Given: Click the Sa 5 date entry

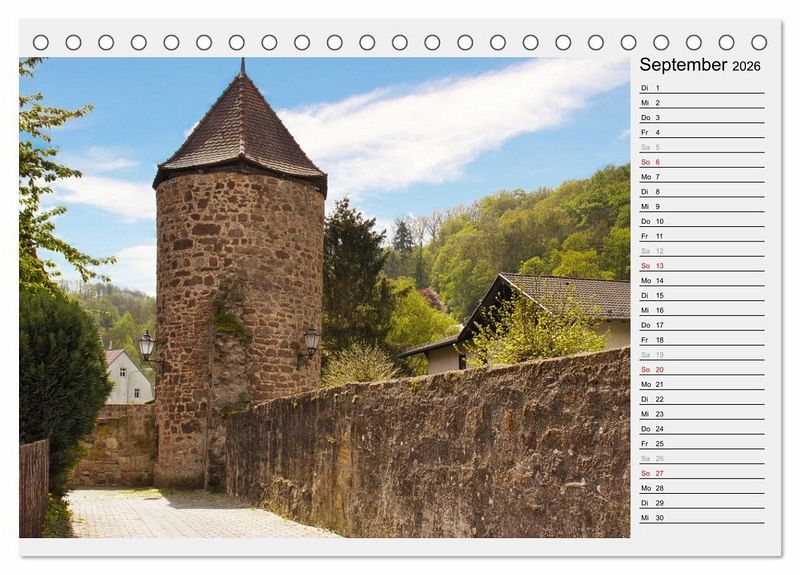Looking at the screenshot, I should coord(700,147).
